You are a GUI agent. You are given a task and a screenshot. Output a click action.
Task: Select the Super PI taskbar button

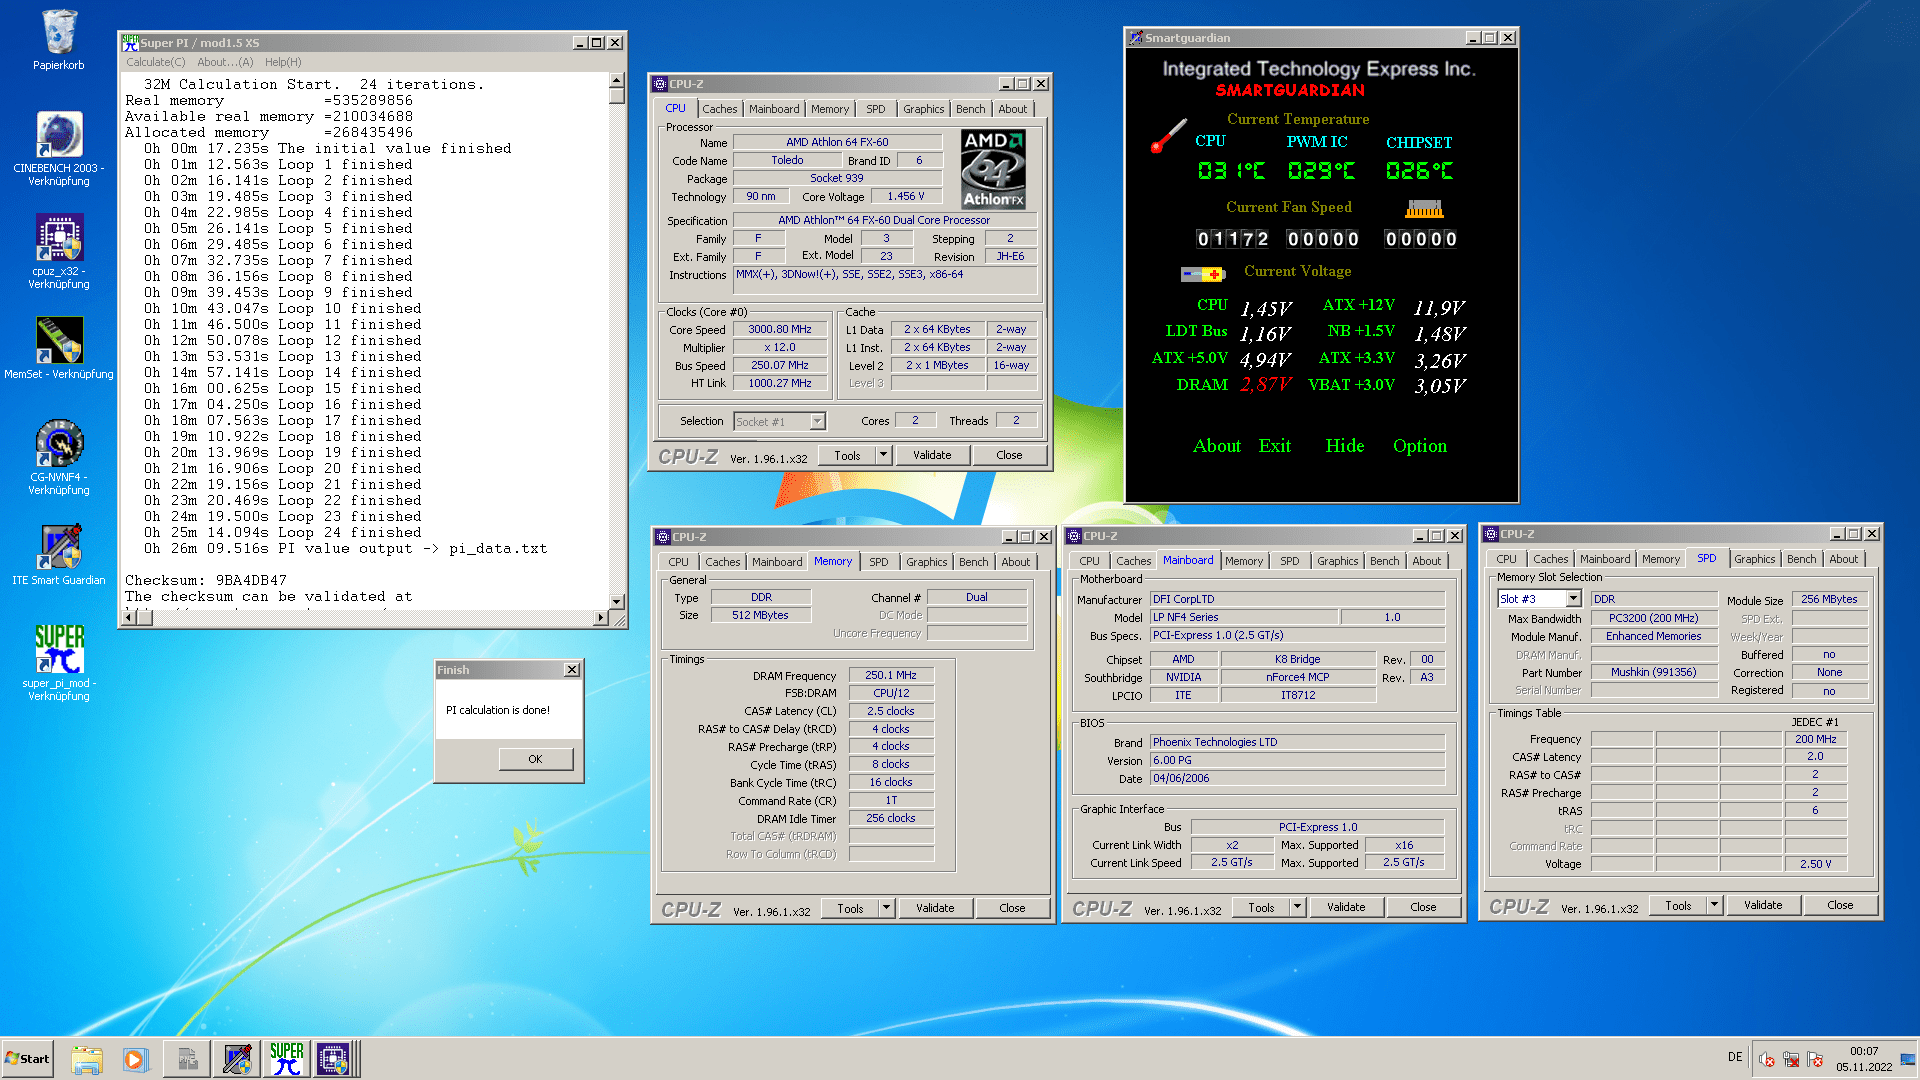tap(286, 1059)
